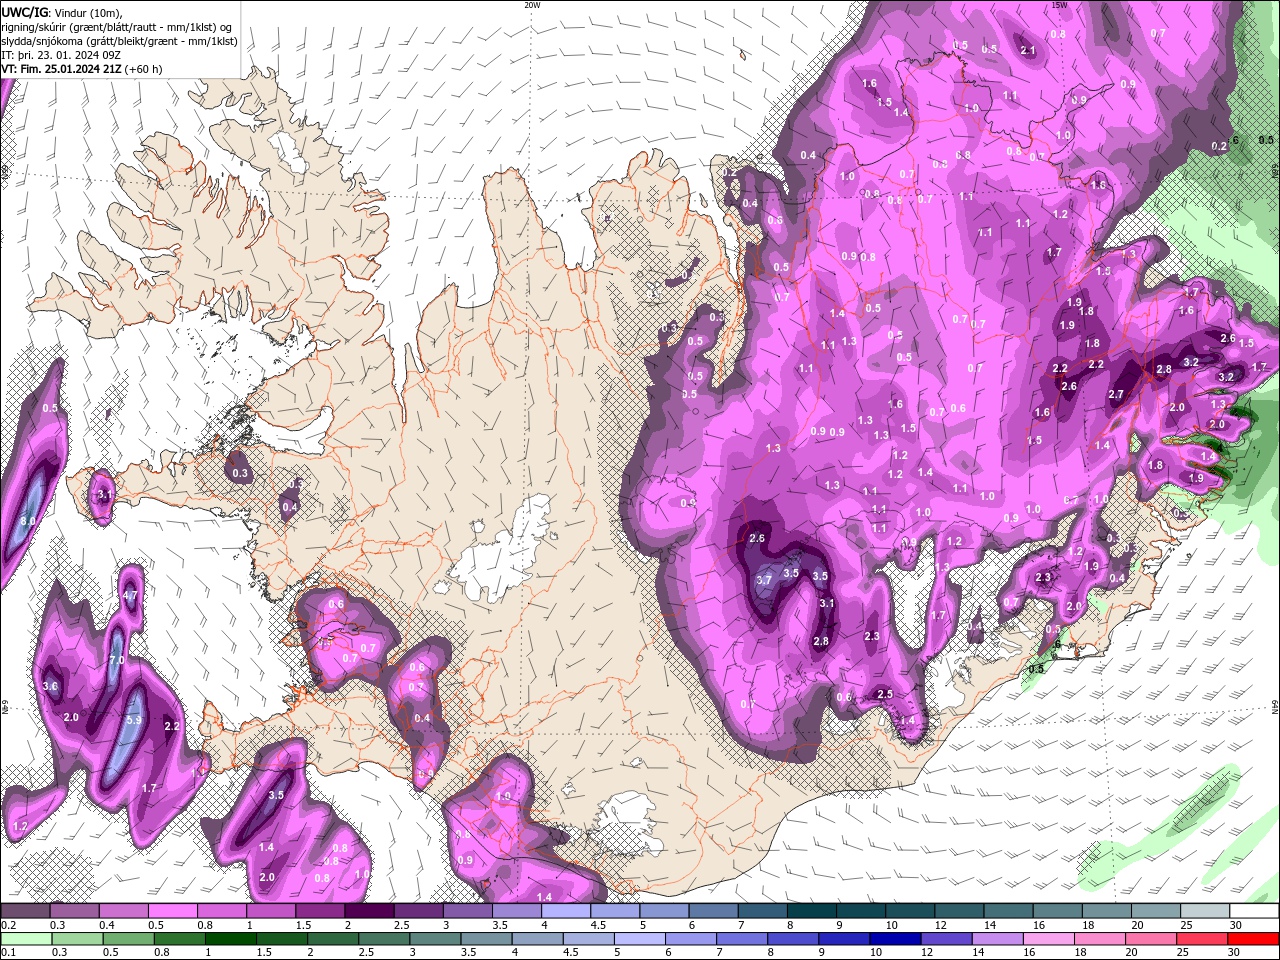Click the 3.7 snowfall value on the map

tap(764, 580)
